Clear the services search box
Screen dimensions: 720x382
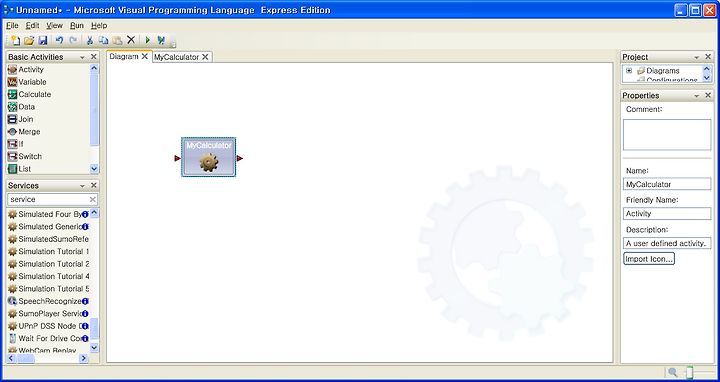point(92,200)
